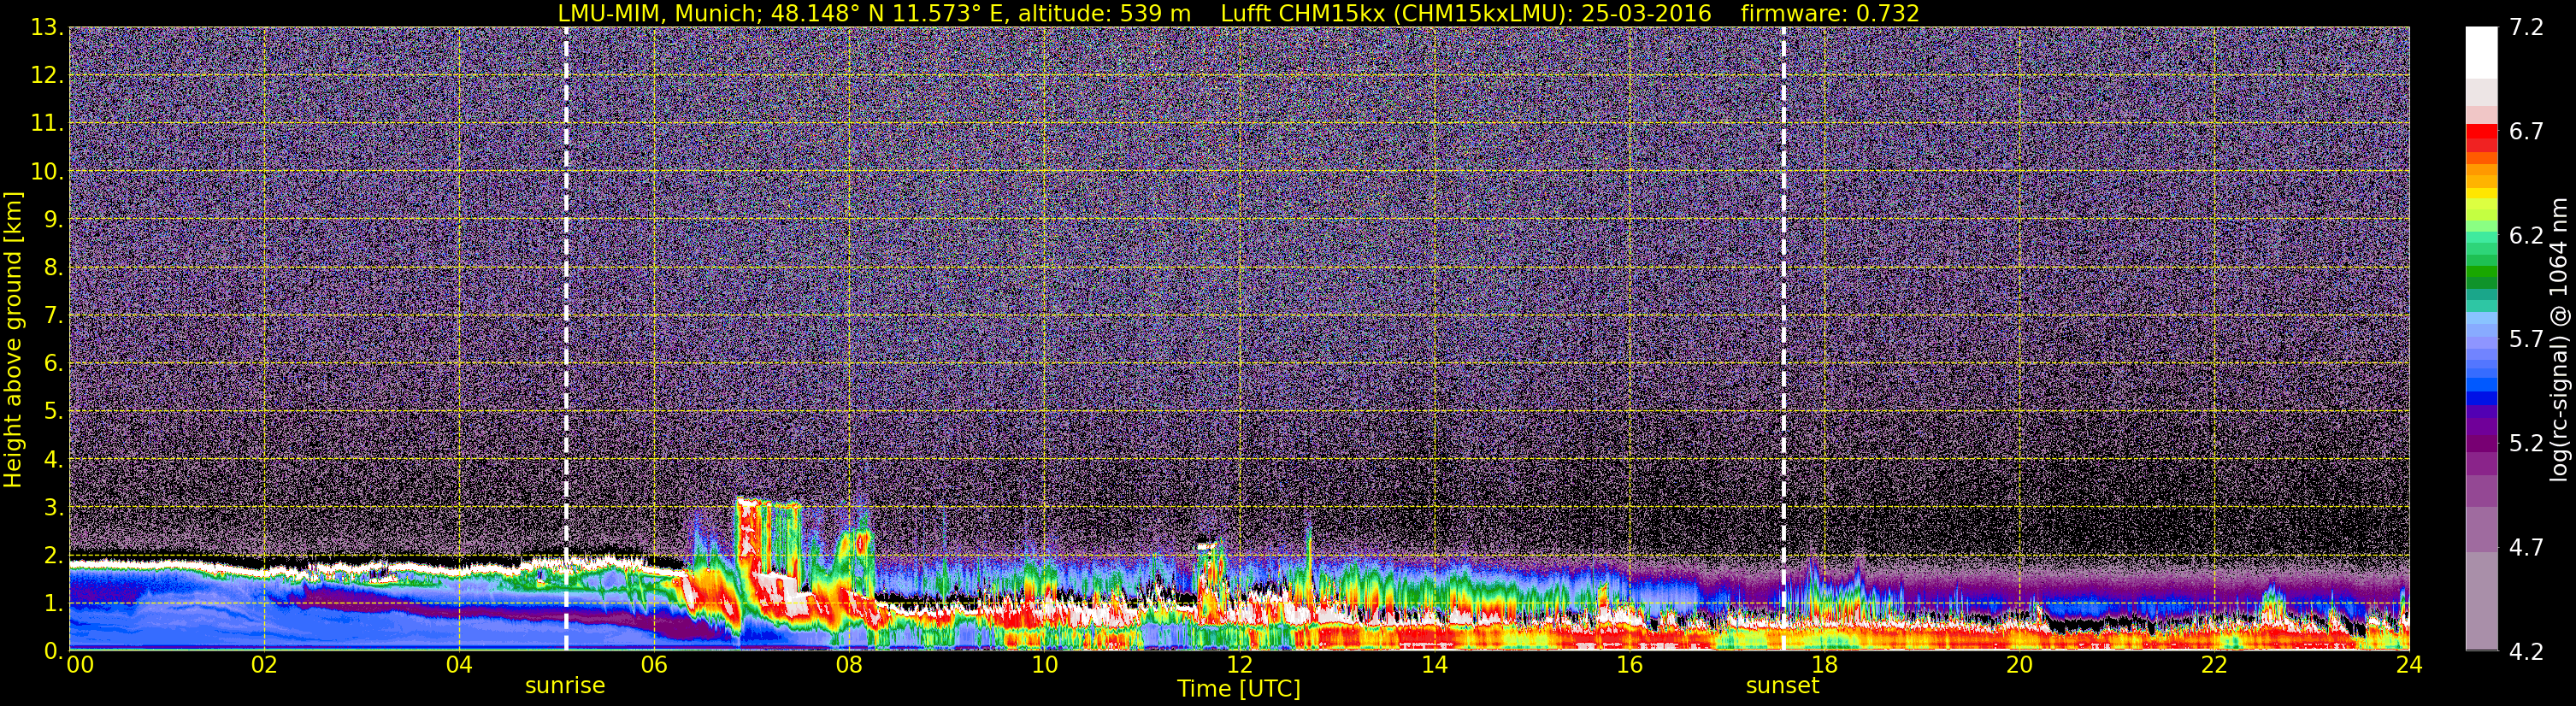The width and height of the screenshot is (2576, 706).
Task: Click the colorbar value '4.7'
Action: (2526, 547)
